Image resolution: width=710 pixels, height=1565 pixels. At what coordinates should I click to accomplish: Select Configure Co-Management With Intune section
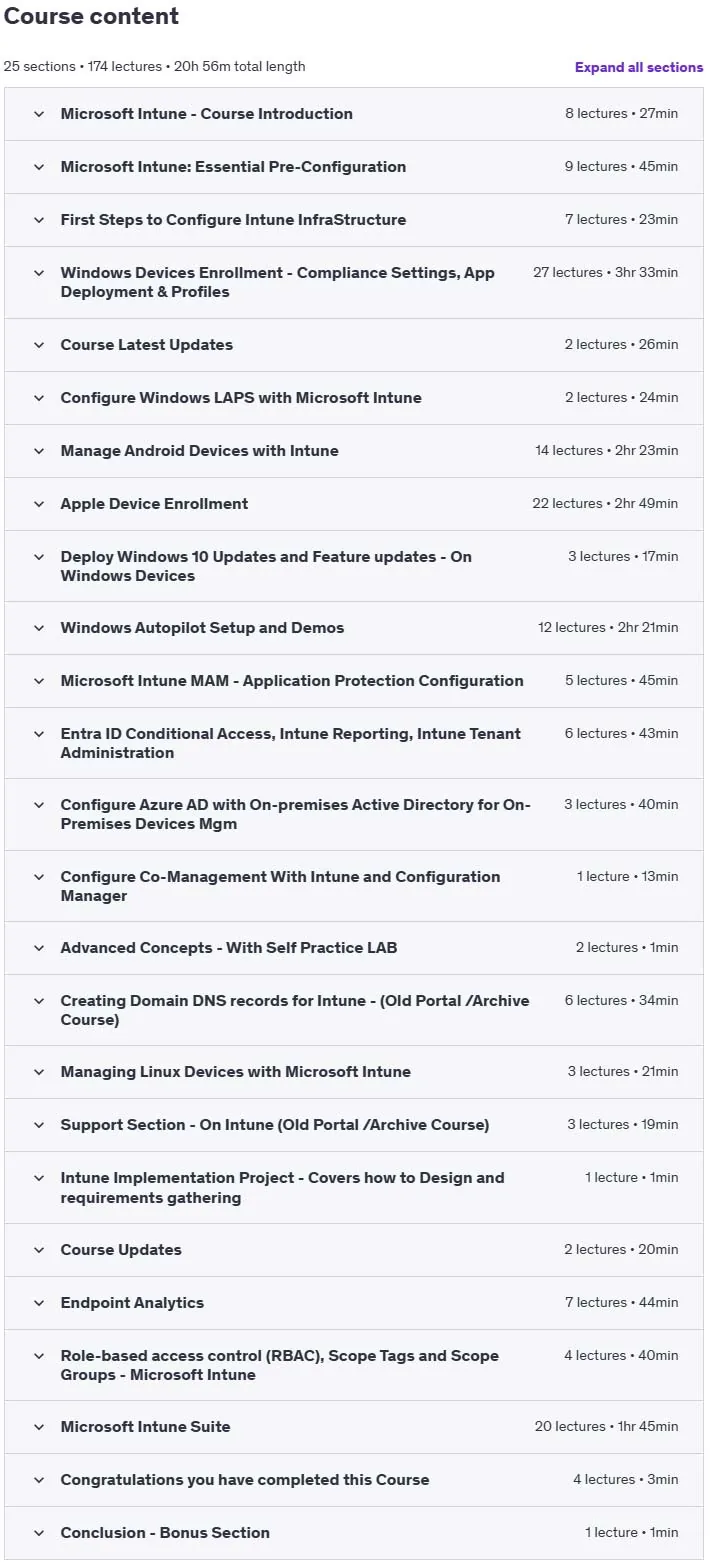click(354, 886)
